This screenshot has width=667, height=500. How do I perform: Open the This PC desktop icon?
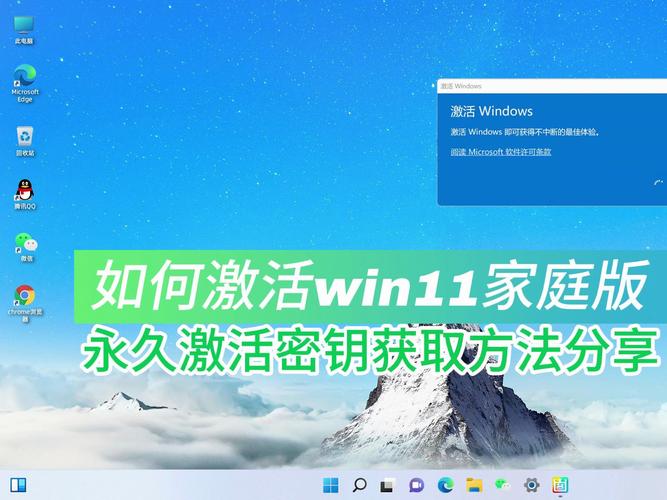[x=24, y=30]
